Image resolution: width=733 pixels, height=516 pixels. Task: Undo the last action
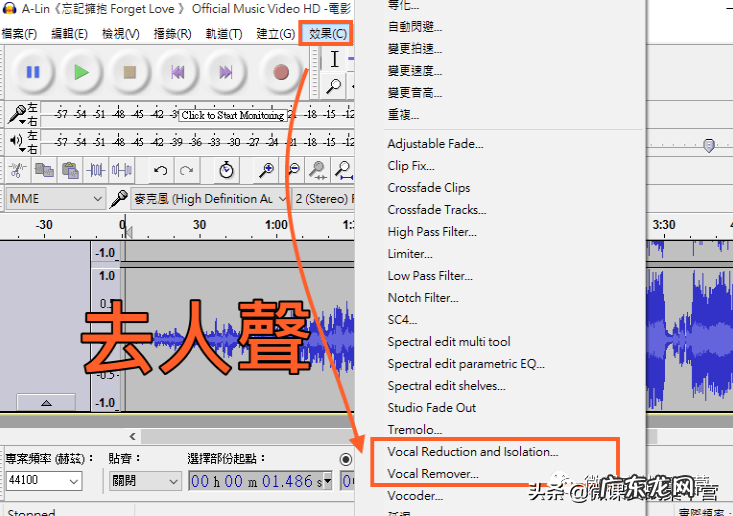[160, 170]
